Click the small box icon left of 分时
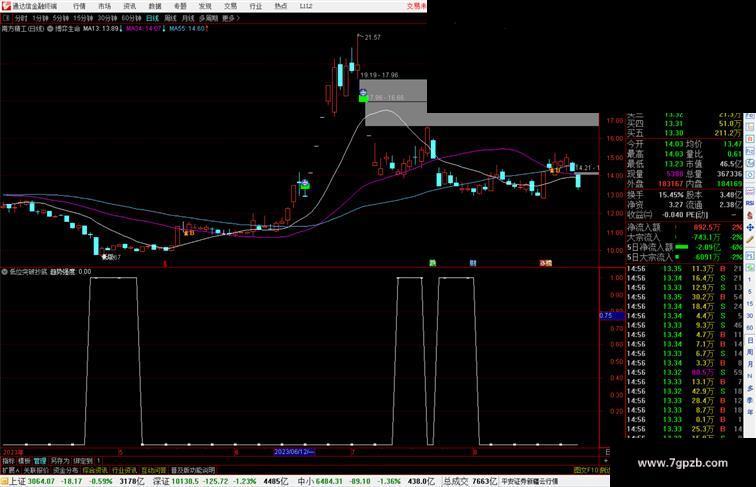The width and height of the screenshot is (756, 487). point(7,18)
